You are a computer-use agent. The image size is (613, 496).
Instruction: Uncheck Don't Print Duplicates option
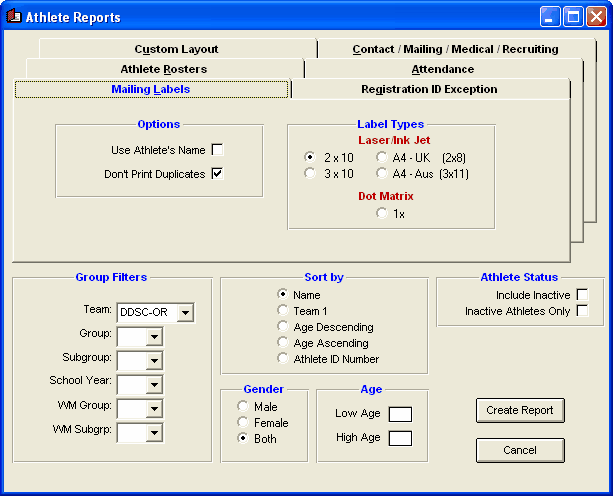click(x=217, y=173)
